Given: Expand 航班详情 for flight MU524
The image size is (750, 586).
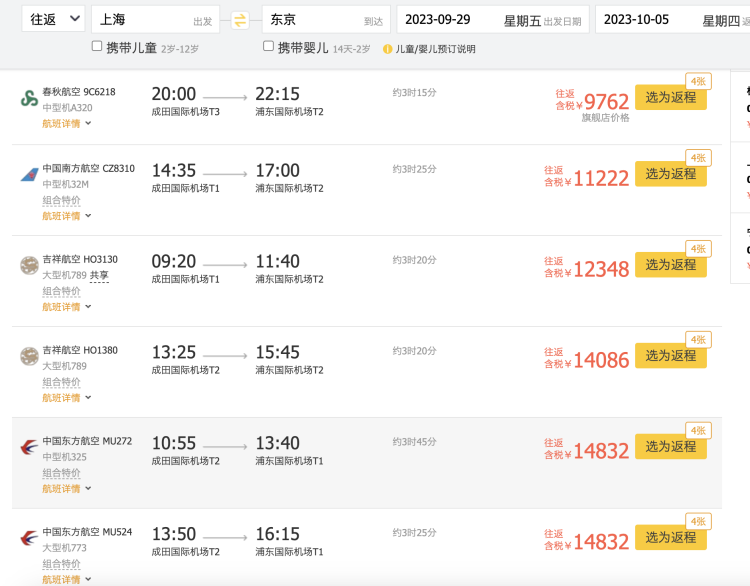Looking at the screenshot, I should pyautogui.click(x=66, y=579).
